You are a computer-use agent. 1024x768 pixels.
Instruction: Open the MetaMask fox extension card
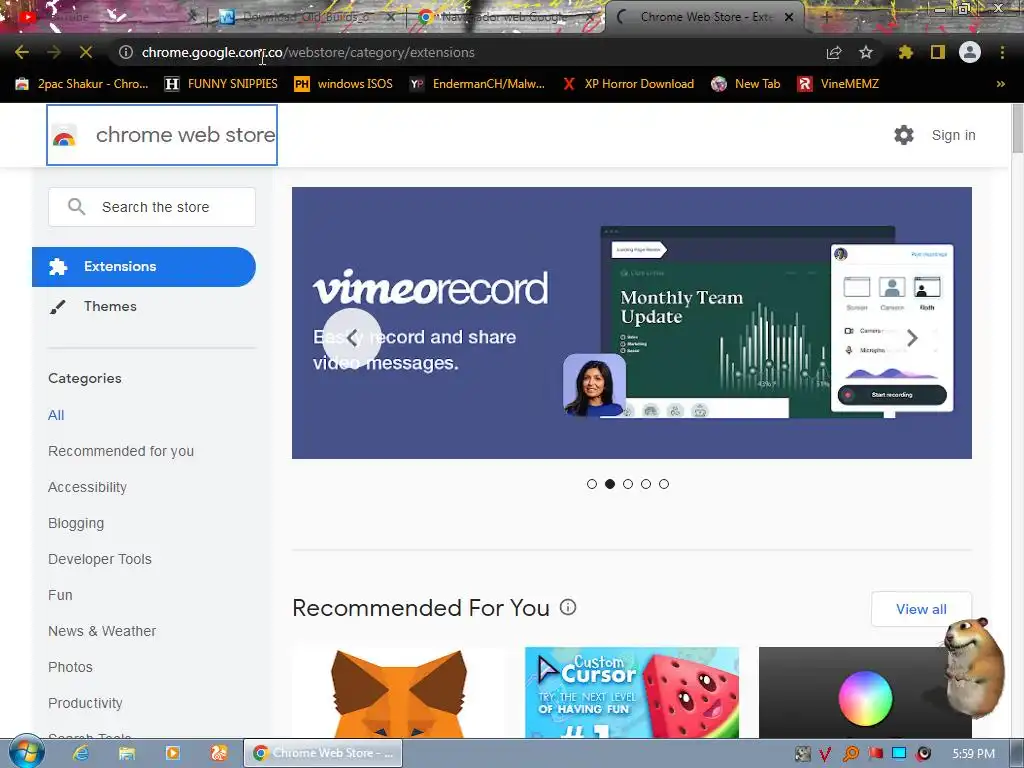click(398, 692)
